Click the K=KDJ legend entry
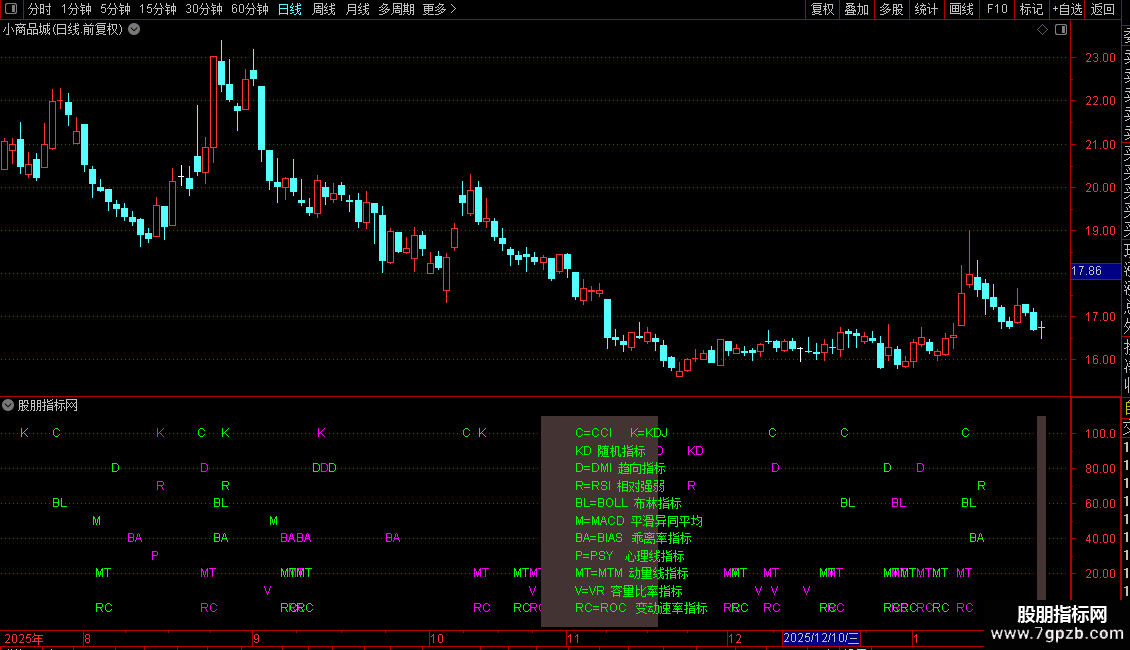This screenshot has width=1130, height=650. click(649, 433)
